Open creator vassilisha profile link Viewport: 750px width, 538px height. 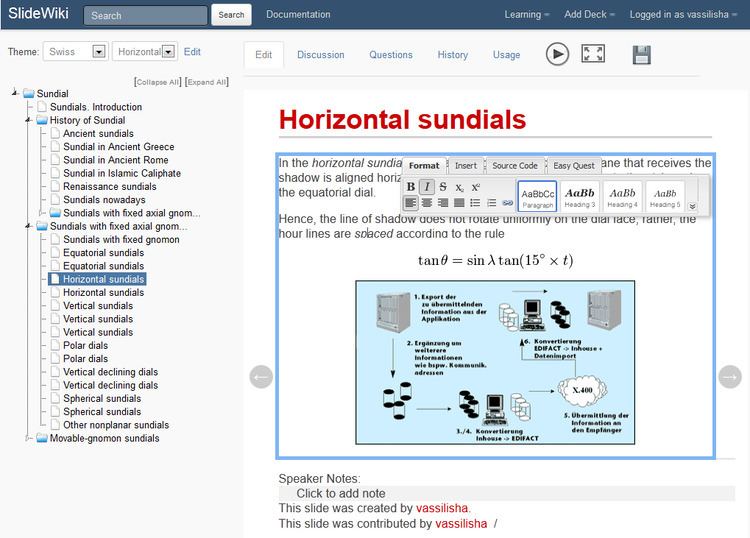[x=442, y=508]
